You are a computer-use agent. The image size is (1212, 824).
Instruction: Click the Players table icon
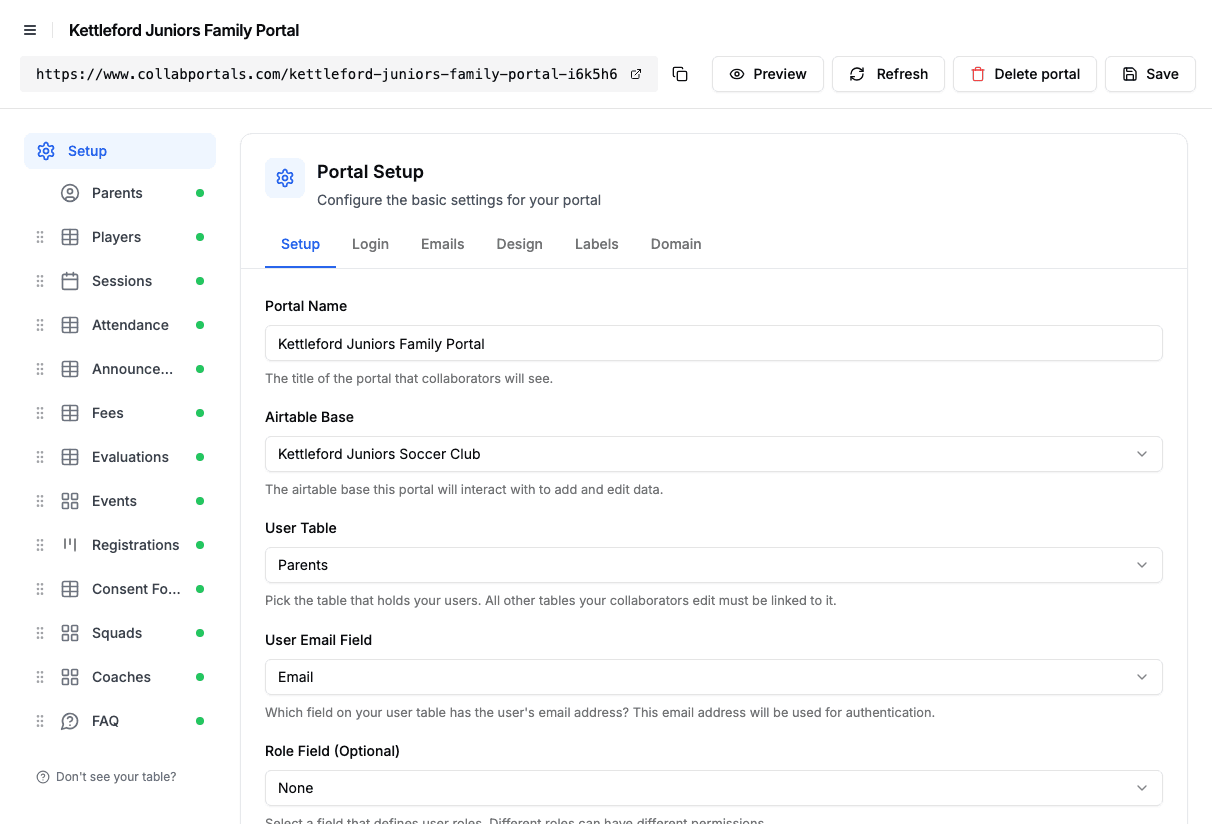click(x=70, y=237)
